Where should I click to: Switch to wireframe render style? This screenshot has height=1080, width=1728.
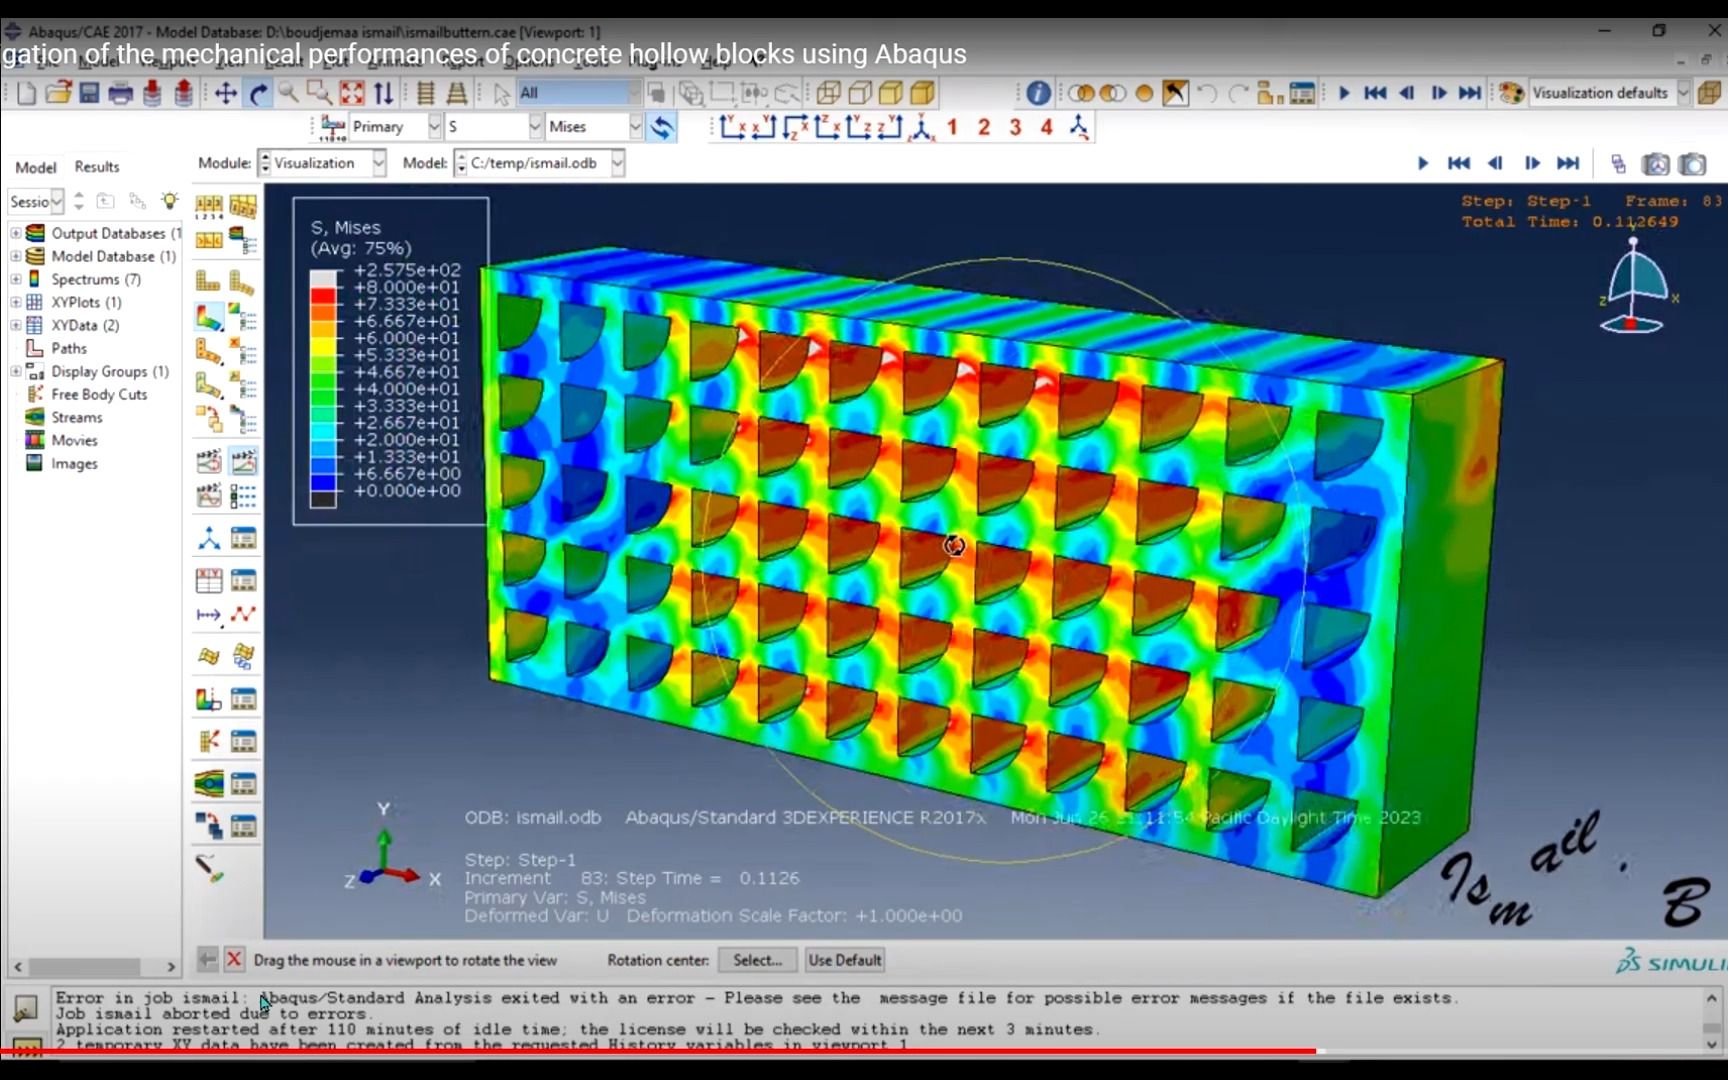(x=828, y=94)
